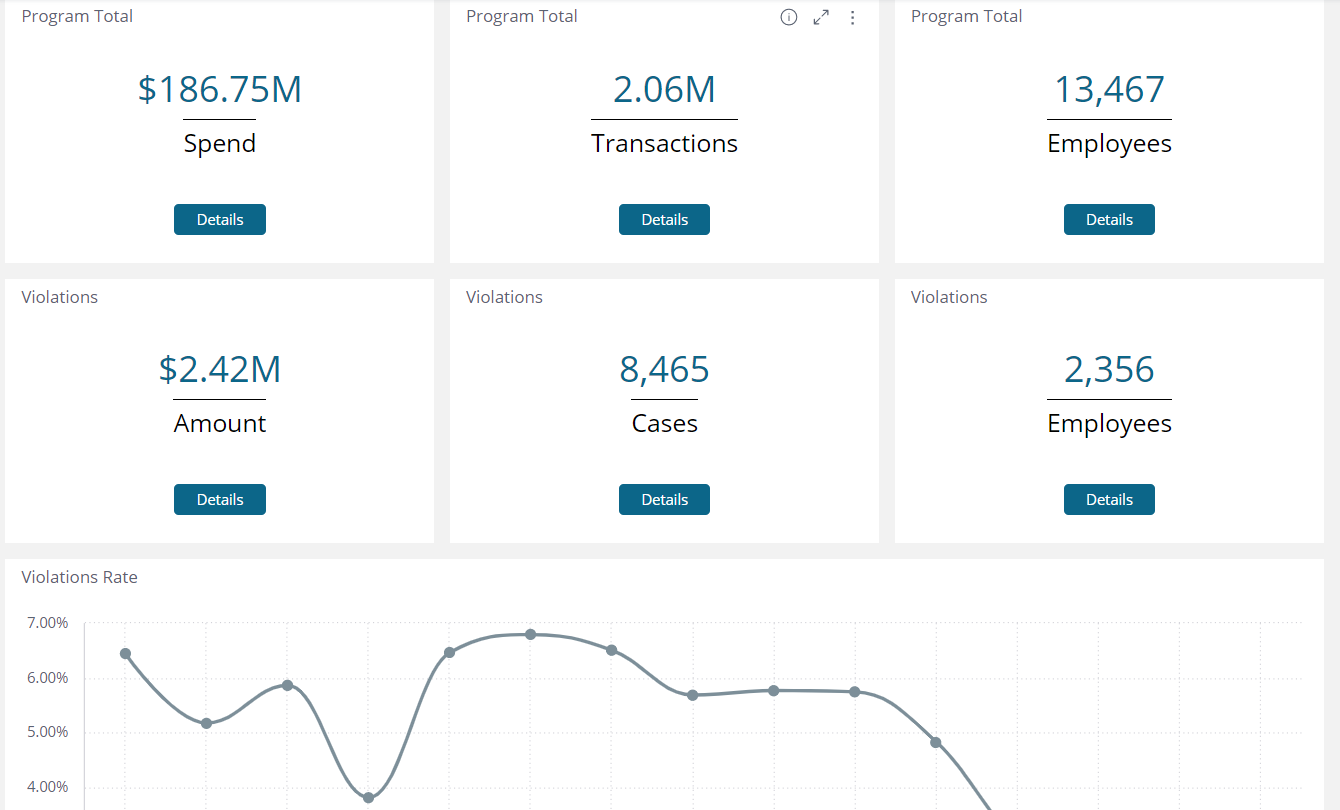Click the first data point on the Violations Rate line

pyautogui.click(x=125, y=653)
